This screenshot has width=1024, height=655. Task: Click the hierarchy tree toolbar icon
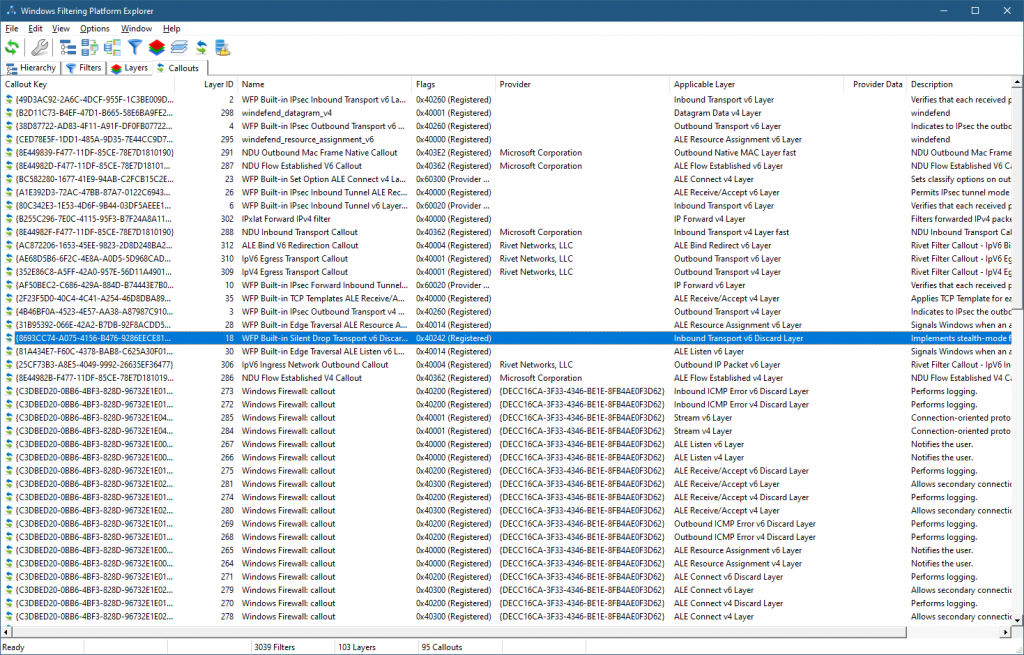68,47
